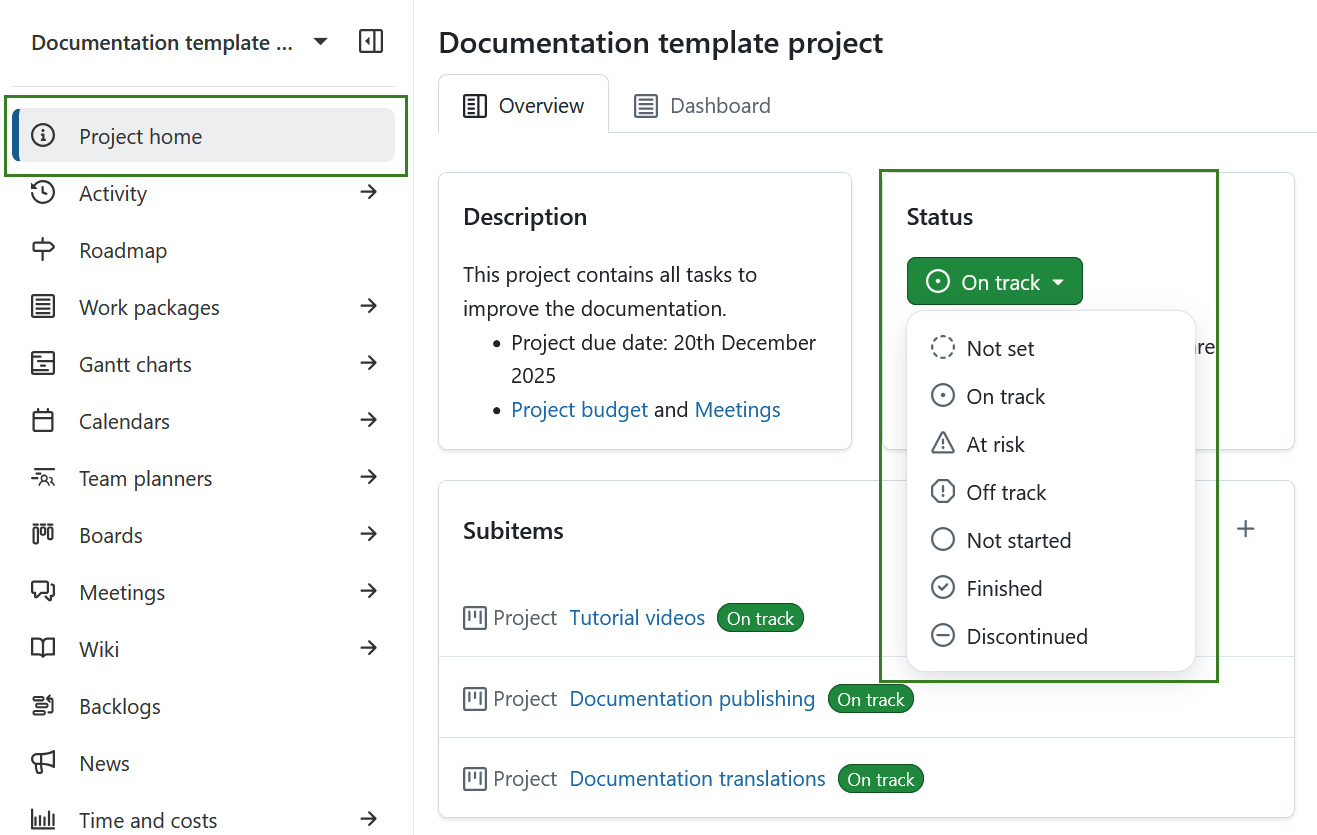Expand the Work packages submenu arrow
This screenshot has width=1317, height=835.
tap(369, 306)
